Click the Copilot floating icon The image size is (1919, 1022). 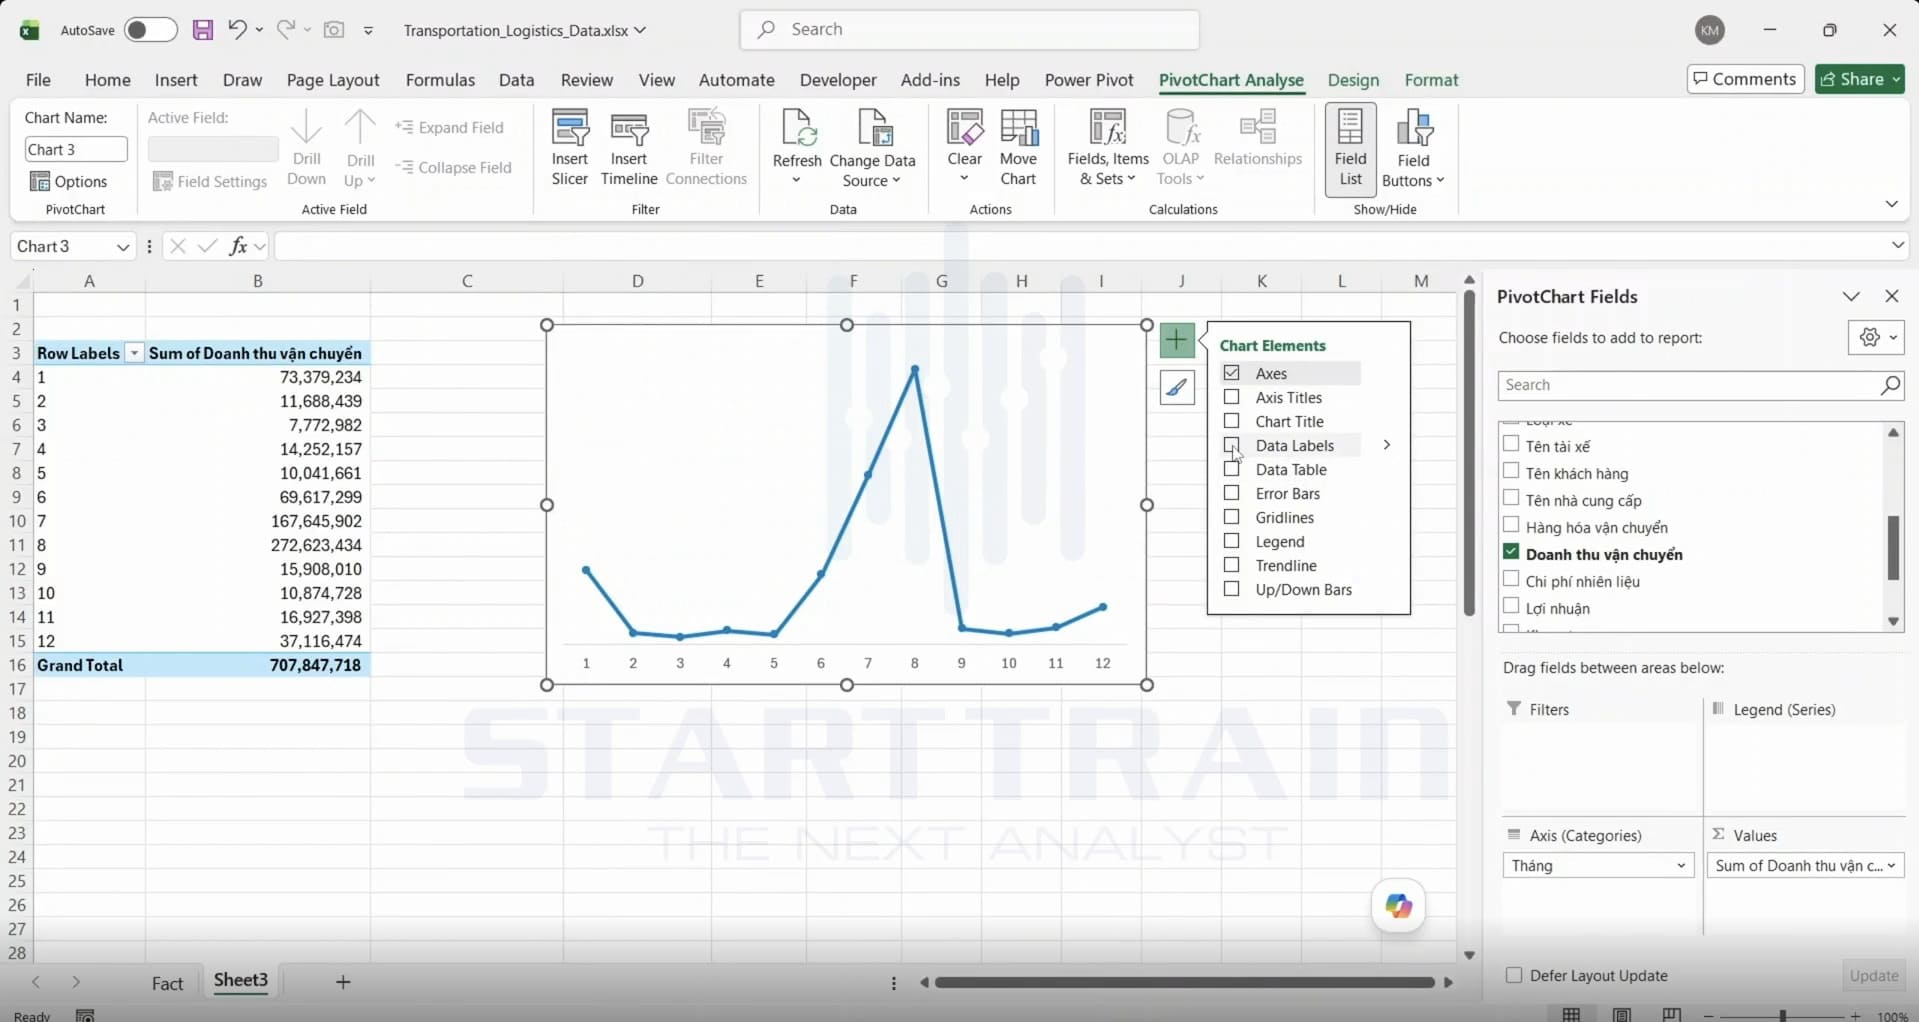[1398, 906]
